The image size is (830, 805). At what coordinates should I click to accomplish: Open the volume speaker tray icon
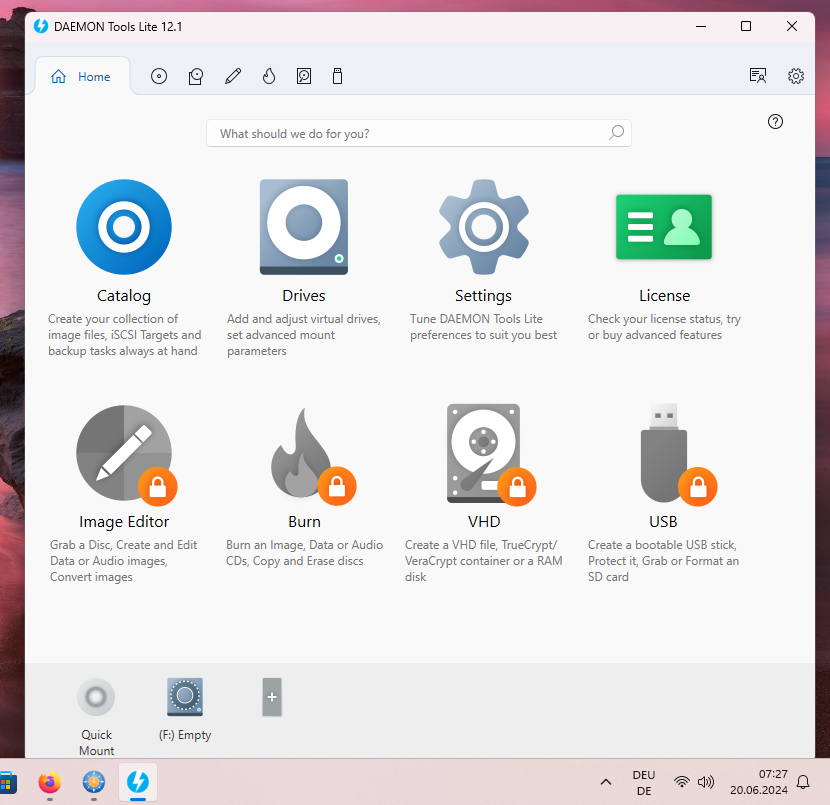click(706, 782)
